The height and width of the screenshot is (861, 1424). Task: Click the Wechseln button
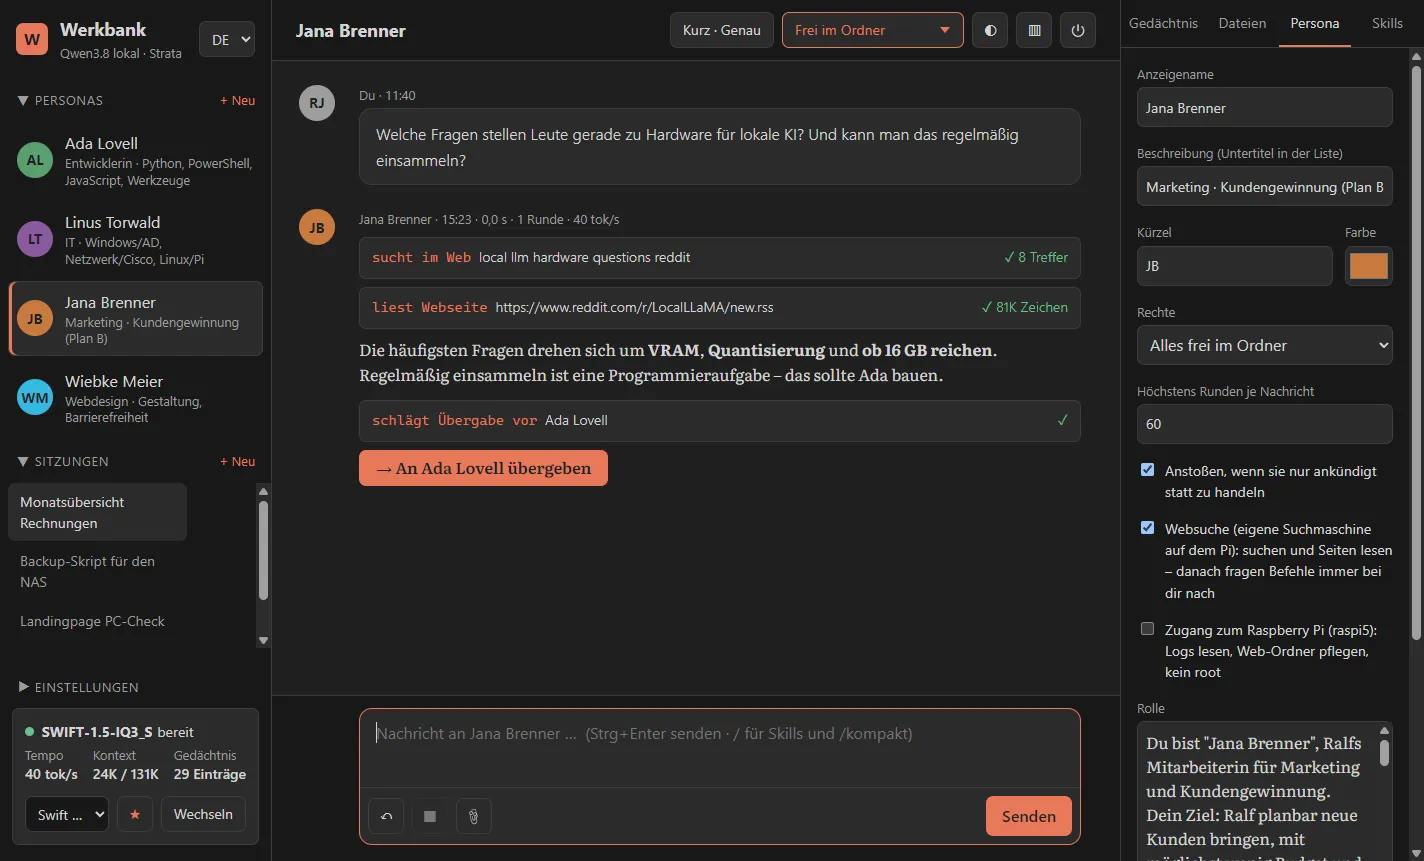click(x=203, y=814)
